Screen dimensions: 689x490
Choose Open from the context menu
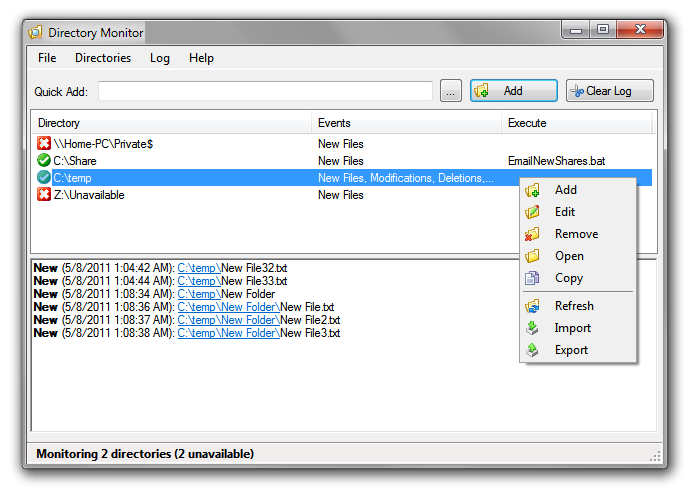(x=578, y=256)
